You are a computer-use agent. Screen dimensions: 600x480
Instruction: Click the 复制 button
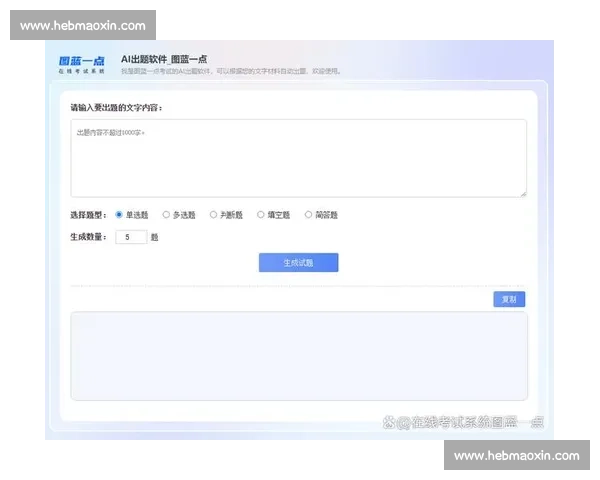509,299
